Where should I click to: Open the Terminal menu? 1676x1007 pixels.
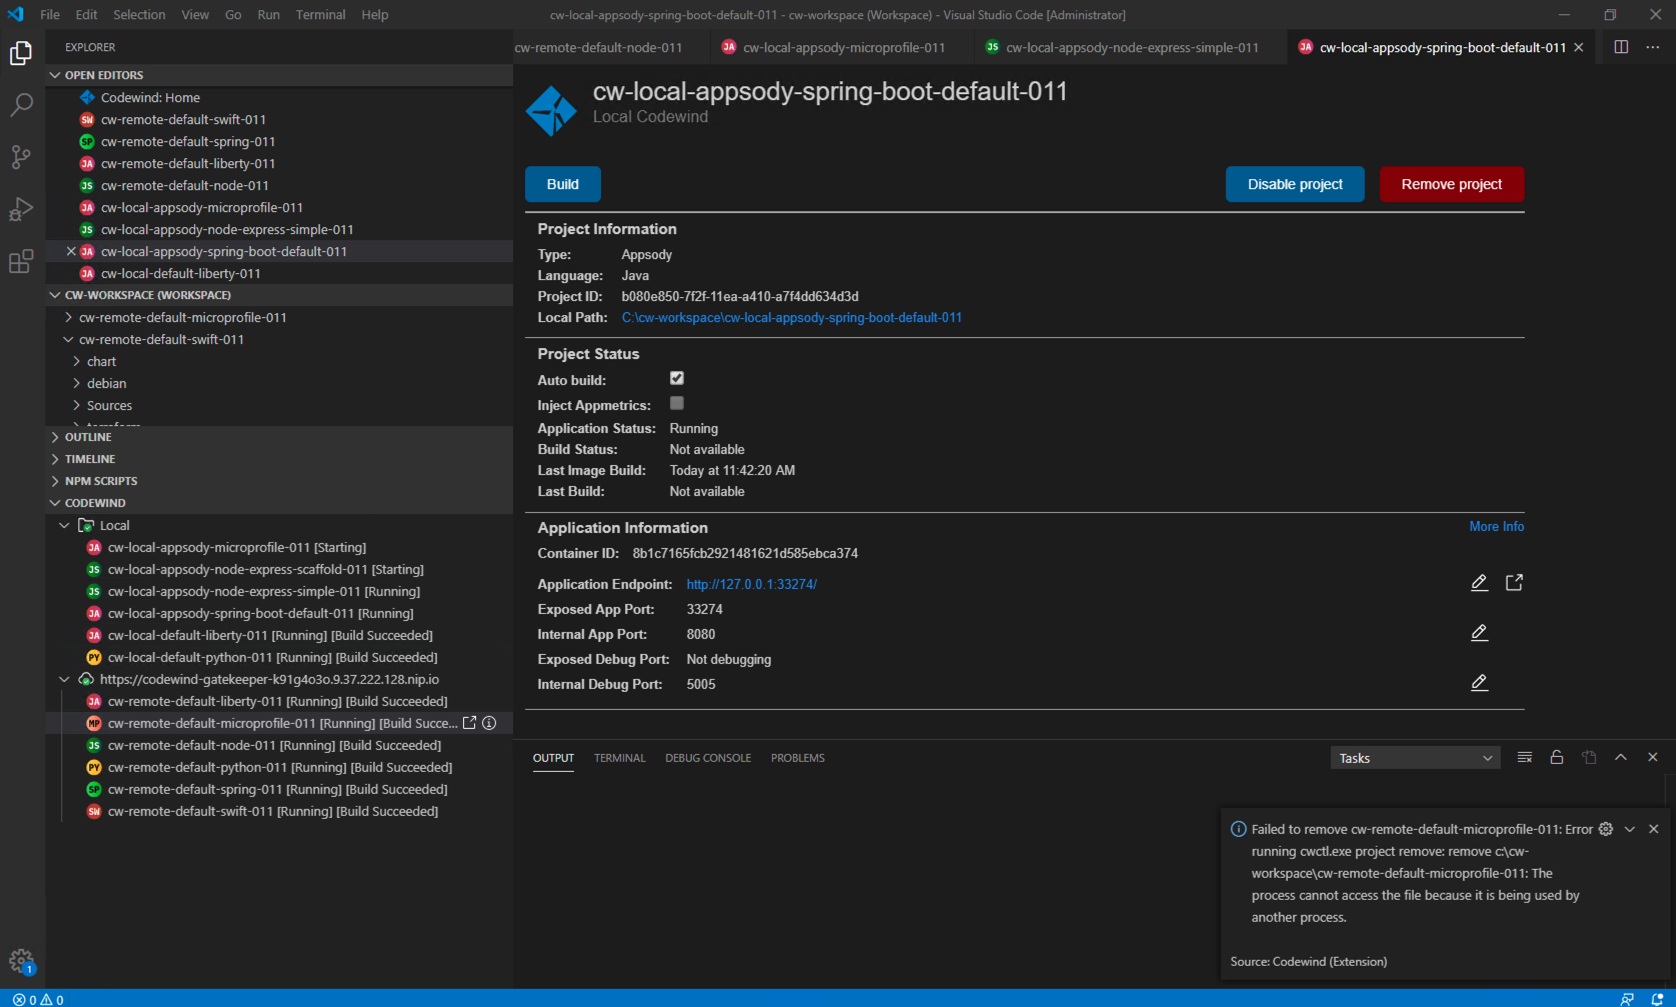pyautogui.click(x=320, y=14)
